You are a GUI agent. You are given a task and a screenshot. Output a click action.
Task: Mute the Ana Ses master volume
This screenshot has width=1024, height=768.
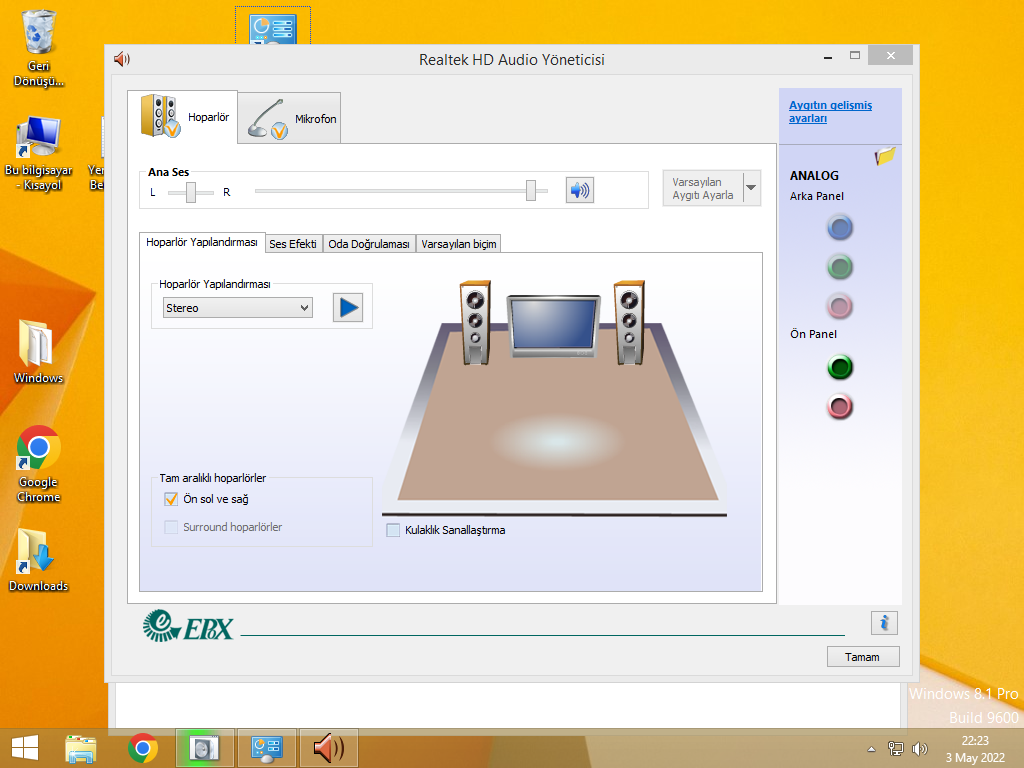pyautogui.click(x=579, y=190)
